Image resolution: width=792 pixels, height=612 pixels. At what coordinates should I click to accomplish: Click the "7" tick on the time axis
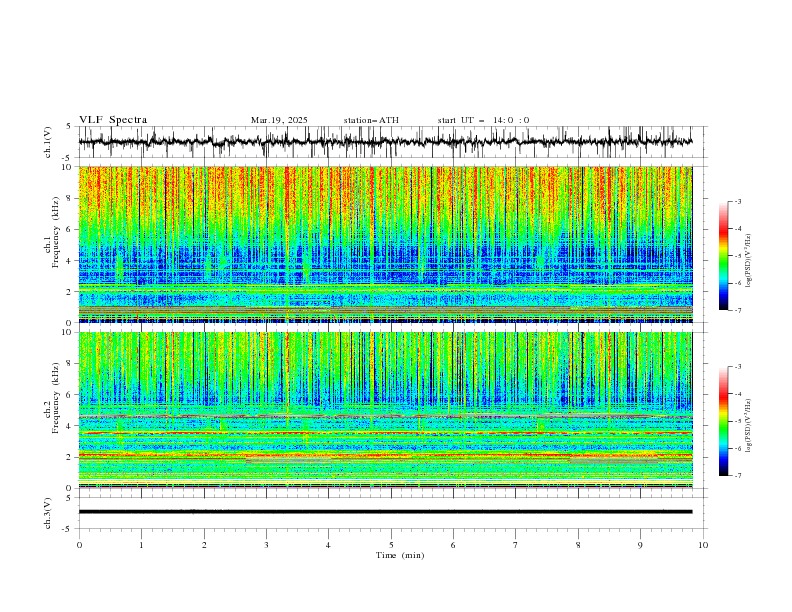pos(516,545)
